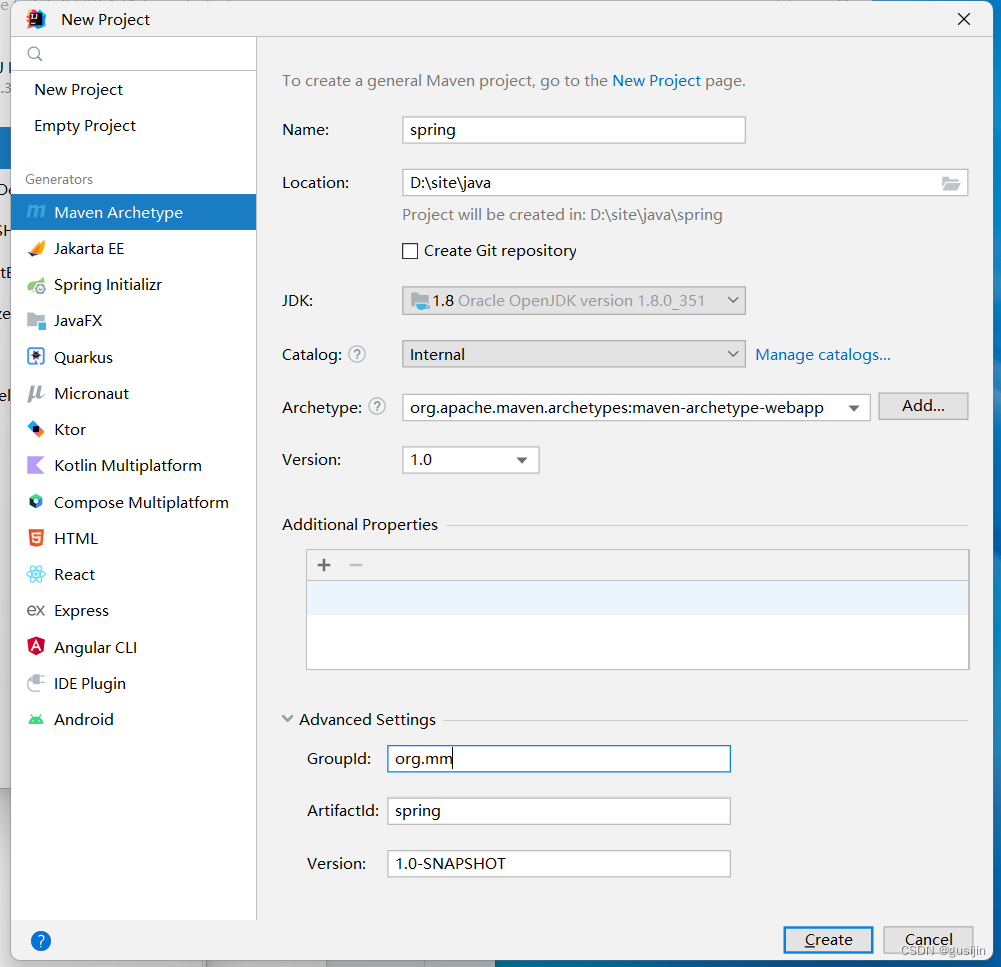The height and width of the screenshot is (967, 1001).
Task: Click the Quarkus generator icon
Action: coord(36,356)
